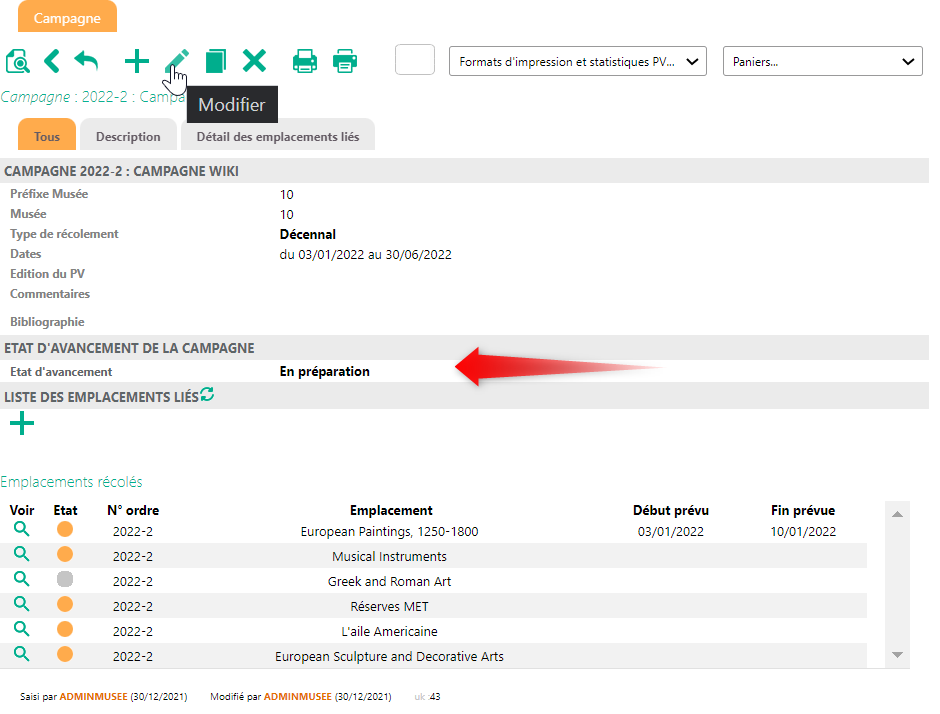This screenshot has width=940, height=714.
Task: Click the grey status dot for Greek and Roman Art
Action: pos(65,579)
